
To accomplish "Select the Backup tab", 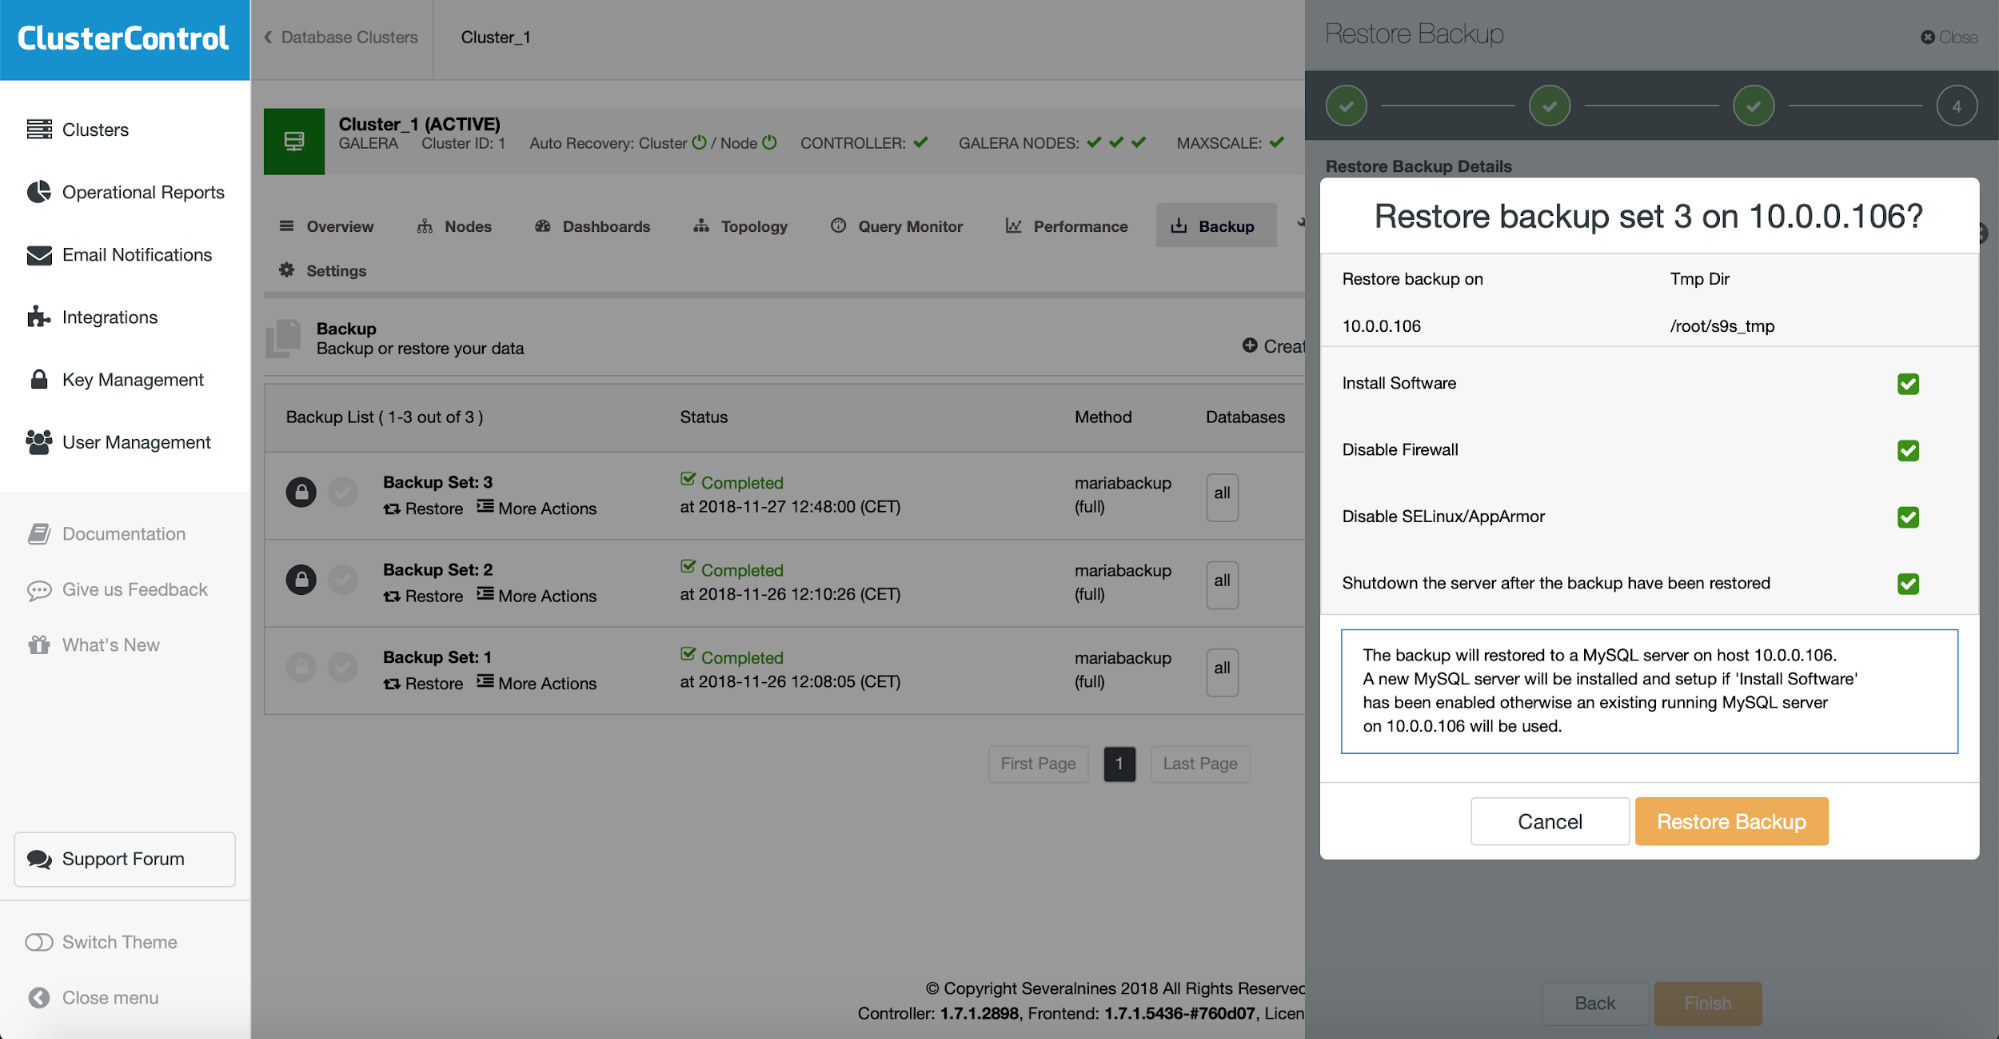I will (x=1216, y=226).
